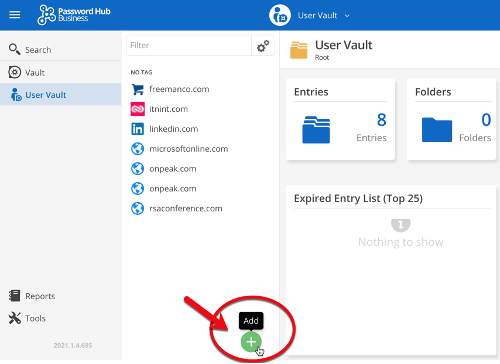Select User Vault in the sidebar
Image resolution: width=500 pixels, height=364 pixels.
[61, 95]
